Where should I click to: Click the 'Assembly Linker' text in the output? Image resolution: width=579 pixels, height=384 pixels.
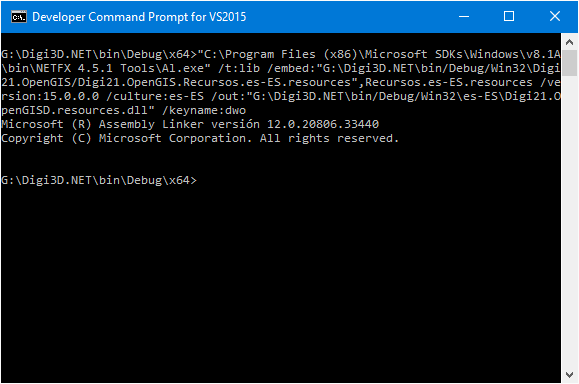pos(151,124)
